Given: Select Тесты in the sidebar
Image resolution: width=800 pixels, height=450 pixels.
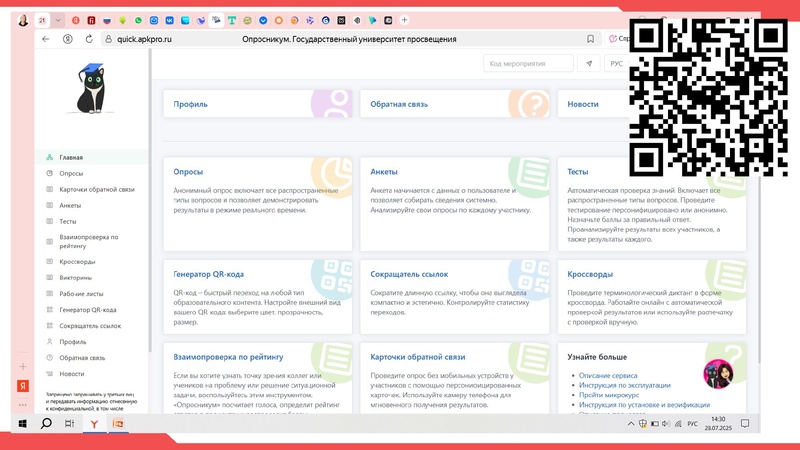Looking at the screenshot, I should coord(68,221).
